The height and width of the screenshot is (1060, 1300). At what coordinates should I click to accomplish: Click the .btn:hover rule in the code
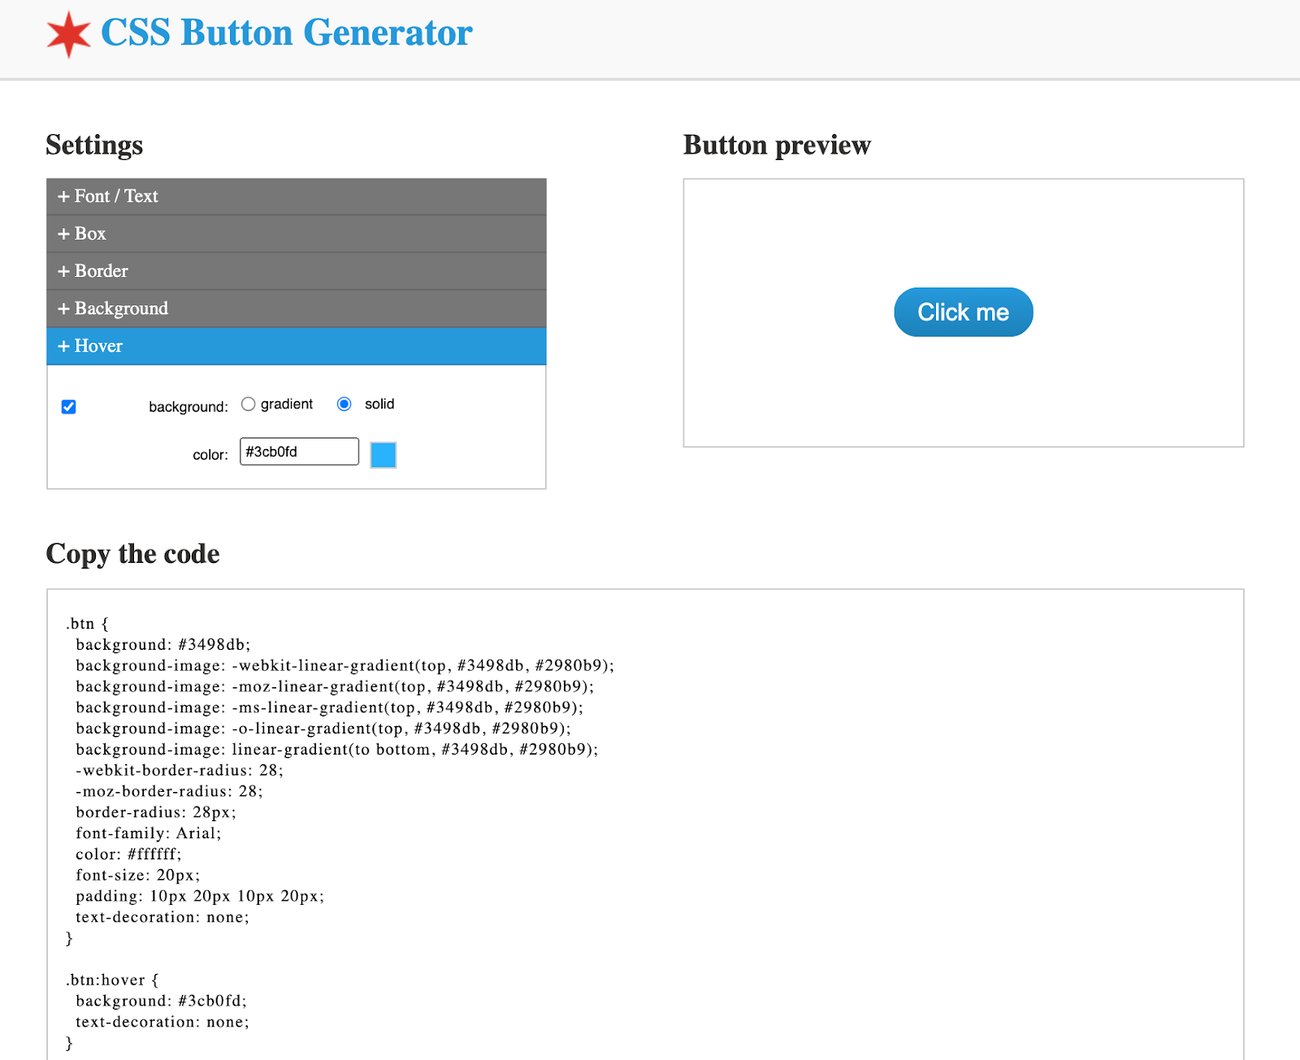coord(110,979)
